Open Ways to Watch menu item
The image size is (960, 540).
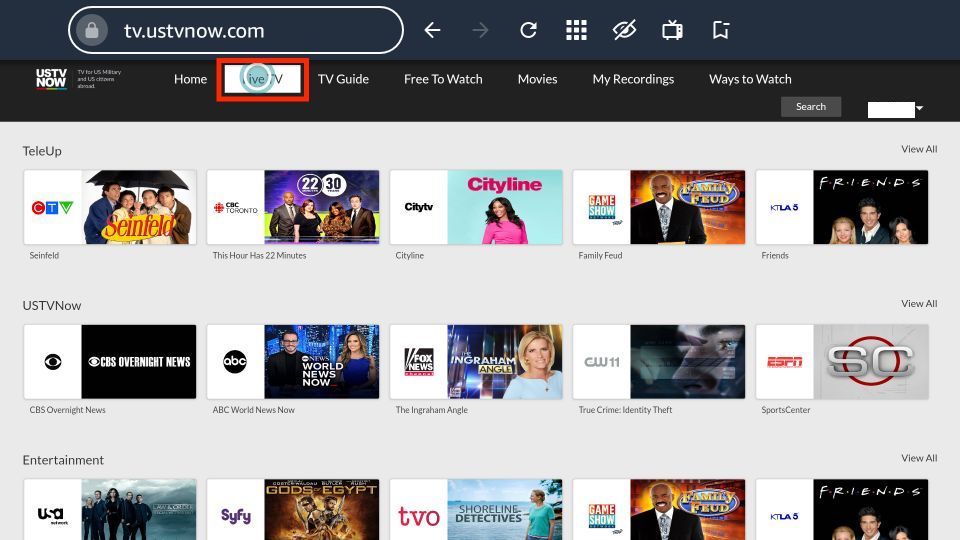[x=750, y=79]
